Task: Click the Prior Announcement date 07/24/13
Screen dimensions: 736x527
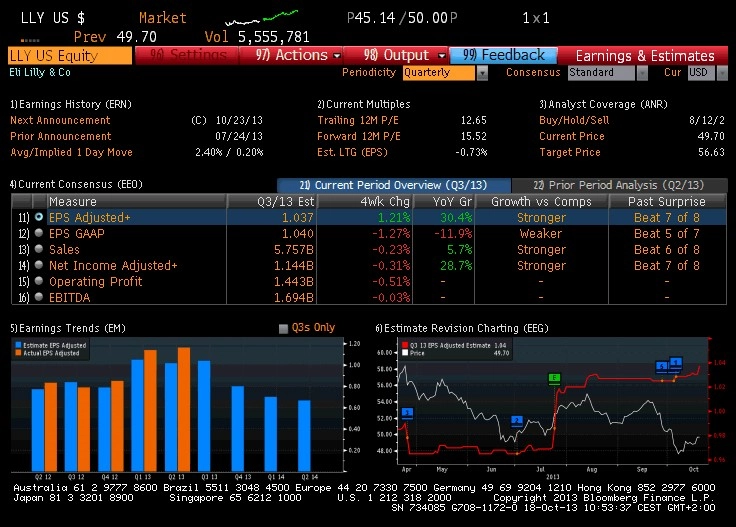Action: [x=239, y=136]
